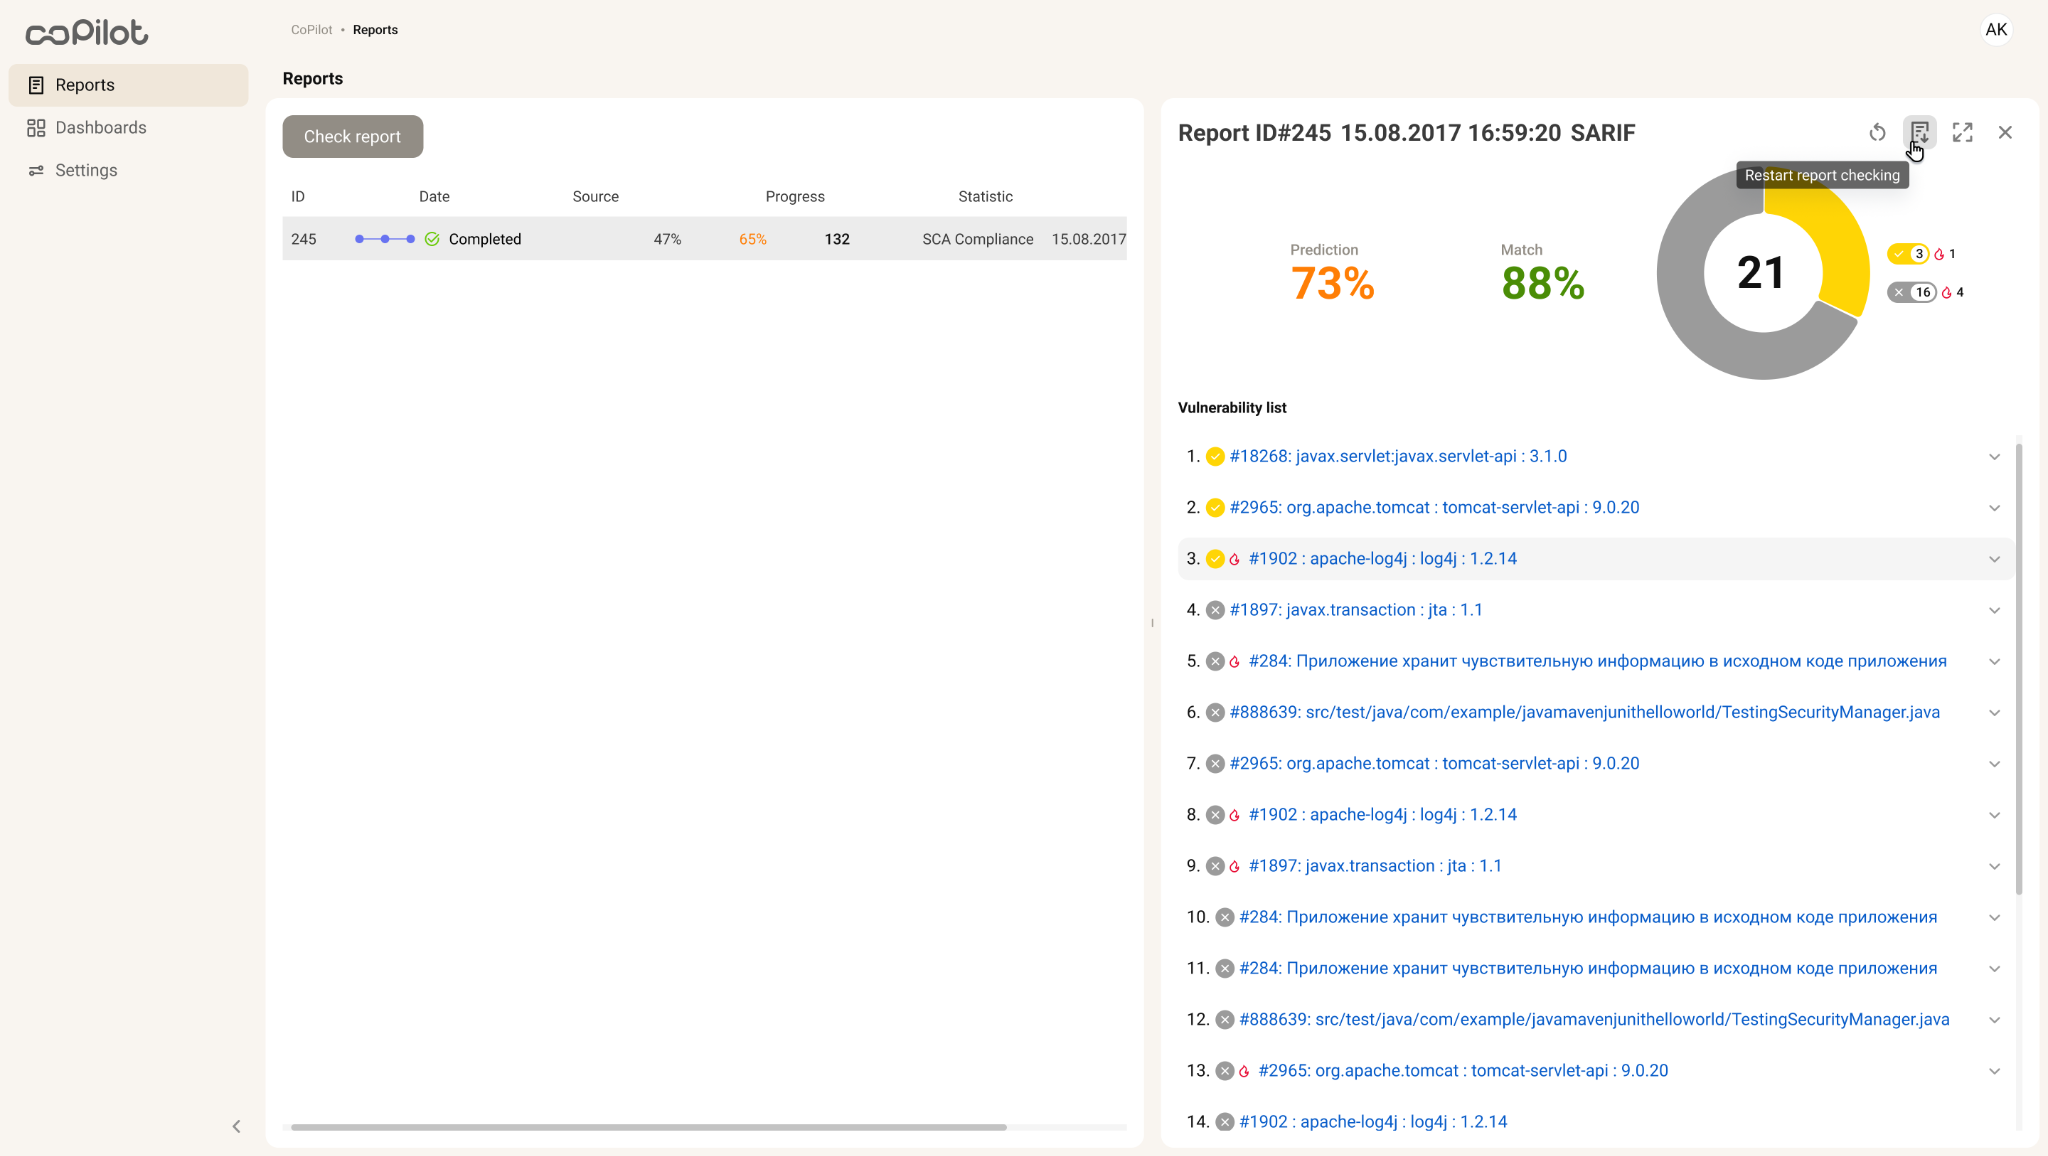Click the panel splitter handle between panes
This screenshot has width=2048, height=1156.
click(1152, 622)
